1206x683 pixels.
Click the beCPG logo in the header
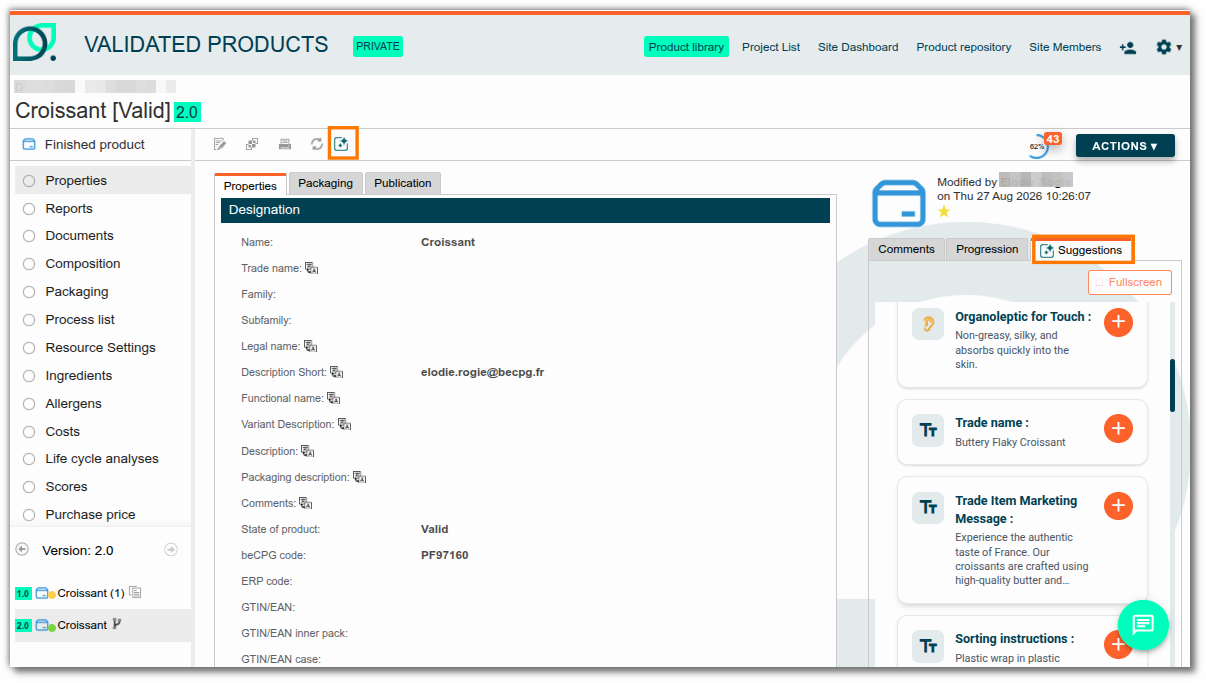pos(35,43)
